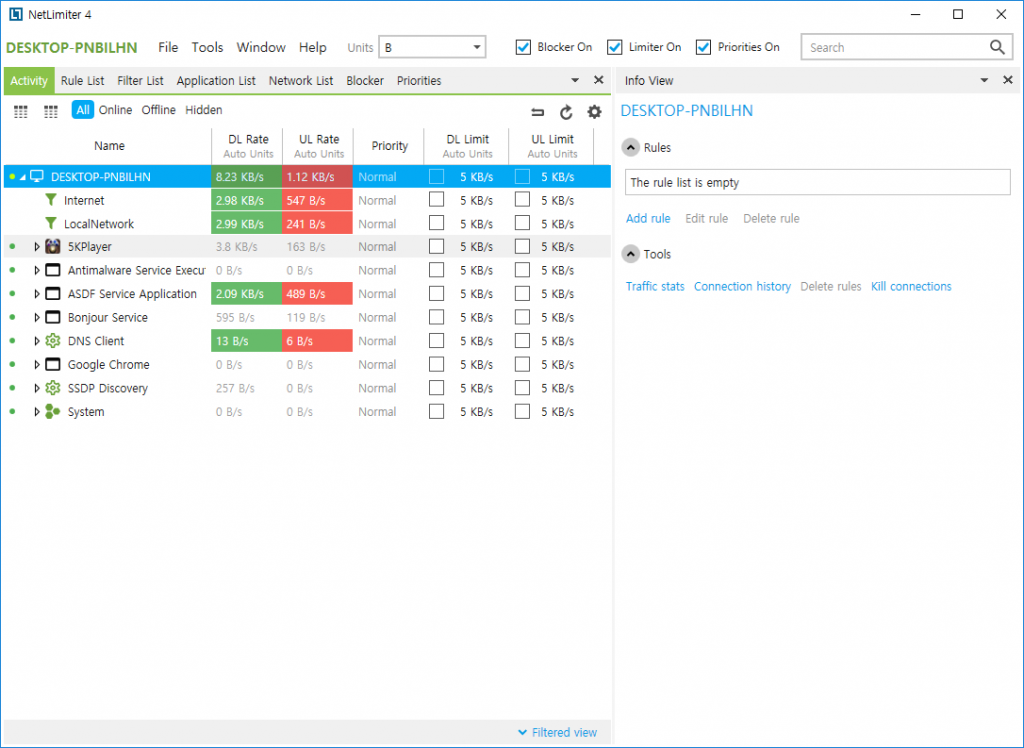The height and width of the screenshot is (748, 1024).
Task: Open the Tools menu
Action: [207, 47]
